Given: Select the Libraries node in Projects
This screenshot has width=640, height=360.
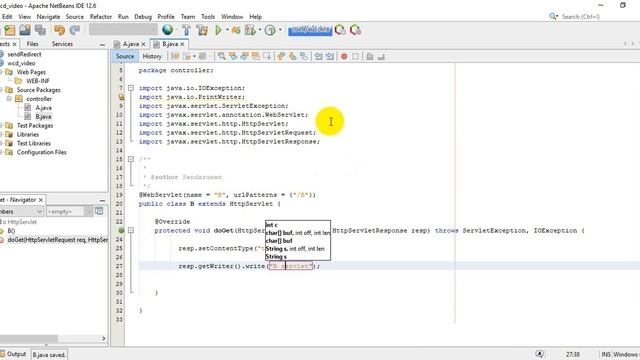Looking at the screenshot, I should click(x=28, y=134).
